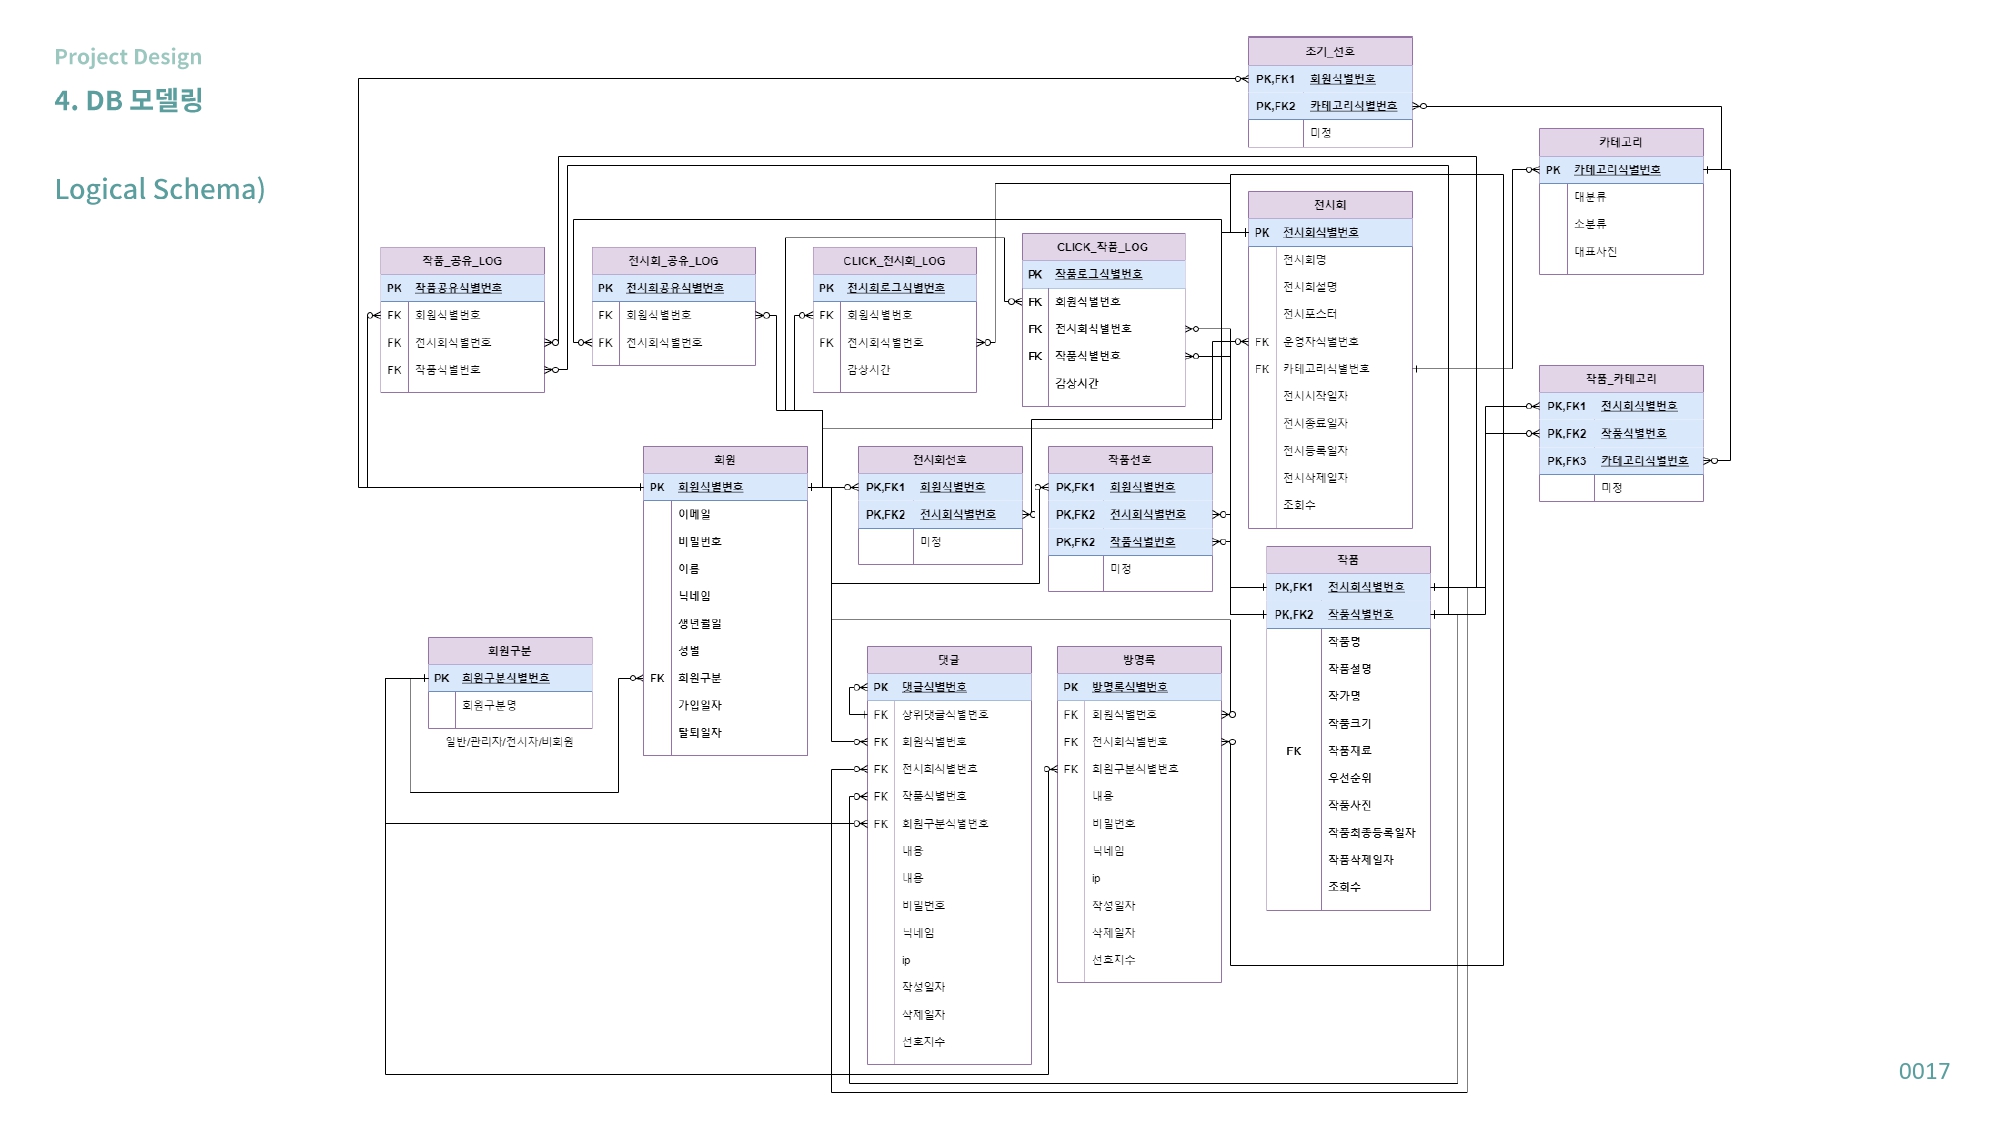
Task: Click 댓글식별번호 primary key field
Action: [x=934, y=687]
